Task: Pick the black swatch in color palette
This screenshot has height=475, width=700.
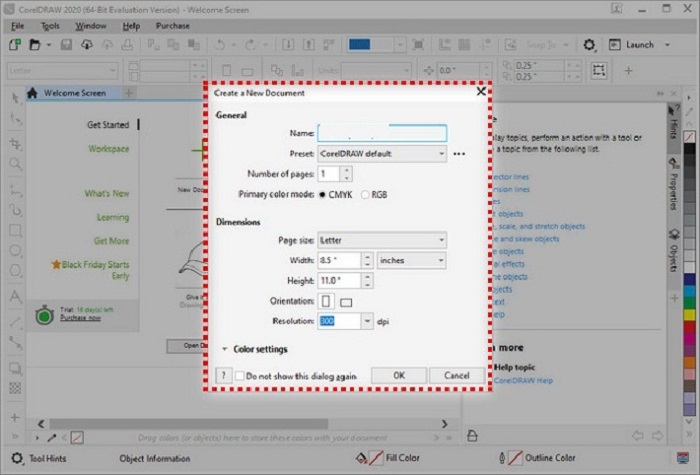Action: [x=689, y=149]
